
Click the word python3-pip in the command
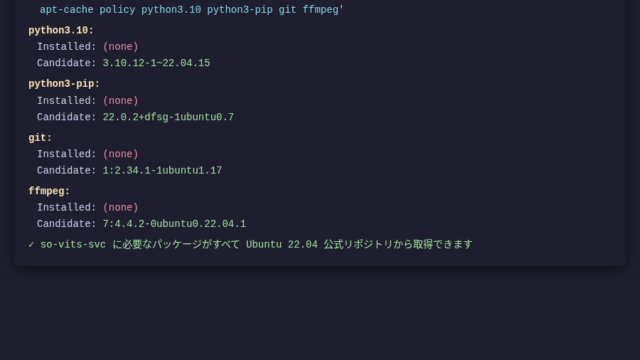pyautogui.click(x=240, y=10)
